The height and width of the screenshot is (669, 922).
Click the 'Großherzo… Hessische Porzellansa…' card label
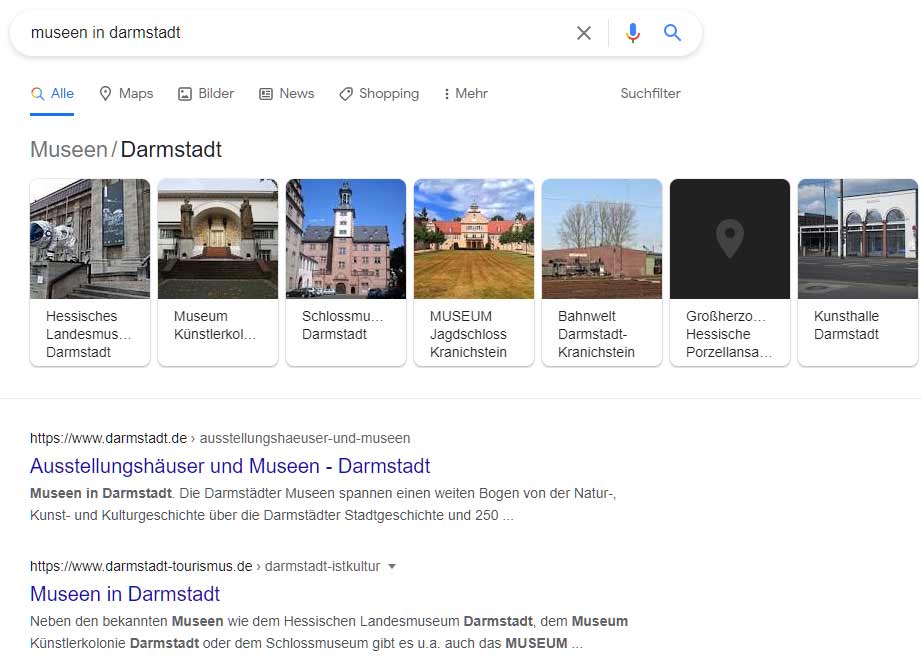(729, 334)
